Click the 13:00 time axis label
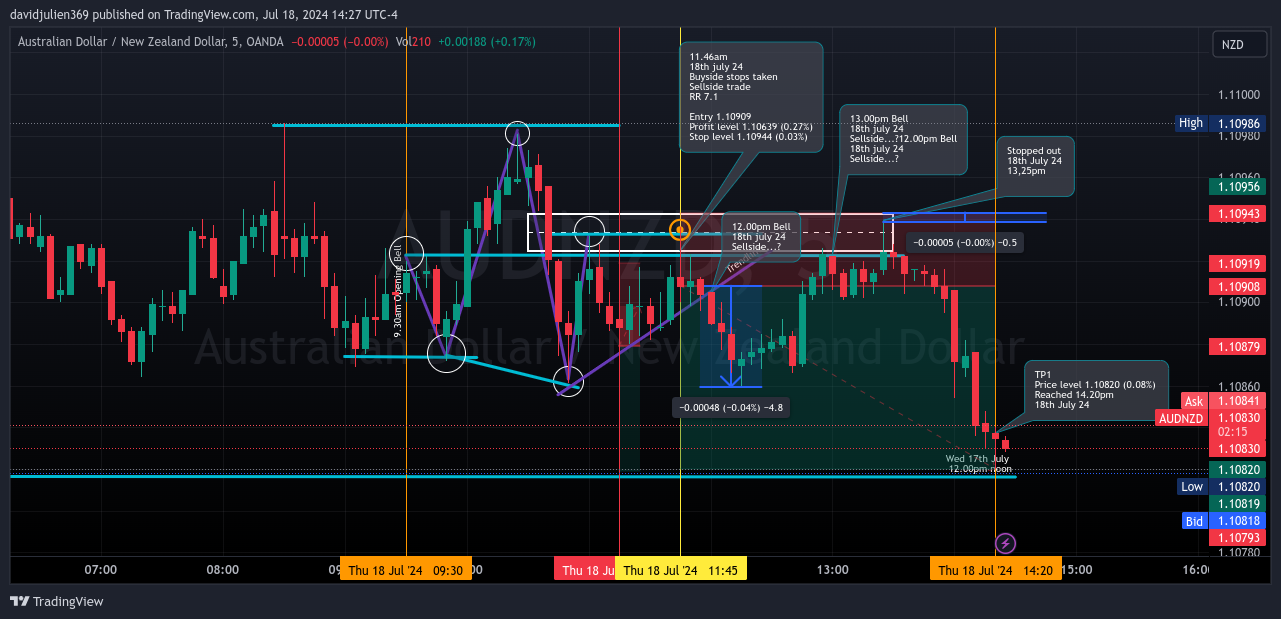Image resolution: width=1281 pixels, height=619 pixels. [x=832, y=570]
